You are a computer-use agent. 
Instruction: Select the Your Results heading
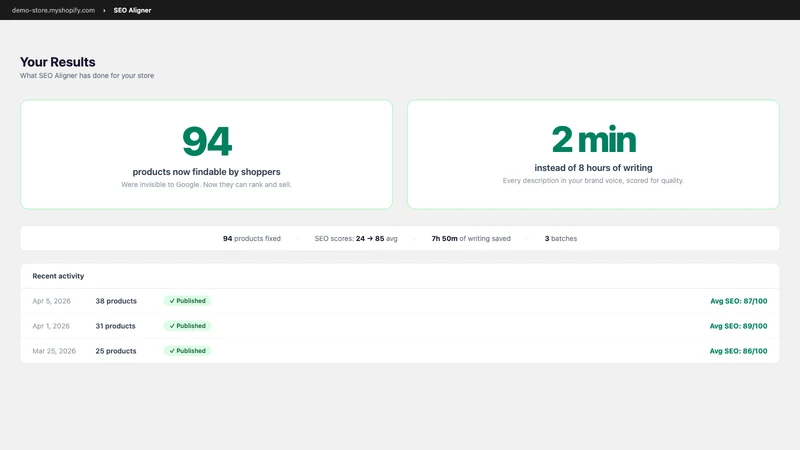pos(58,62)
